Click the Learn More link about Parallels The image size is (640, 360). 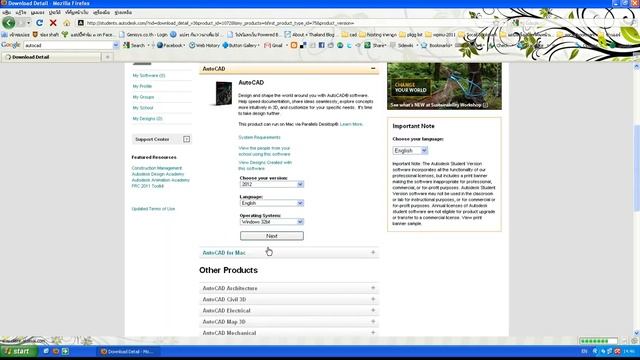click(x=351, y=124)
